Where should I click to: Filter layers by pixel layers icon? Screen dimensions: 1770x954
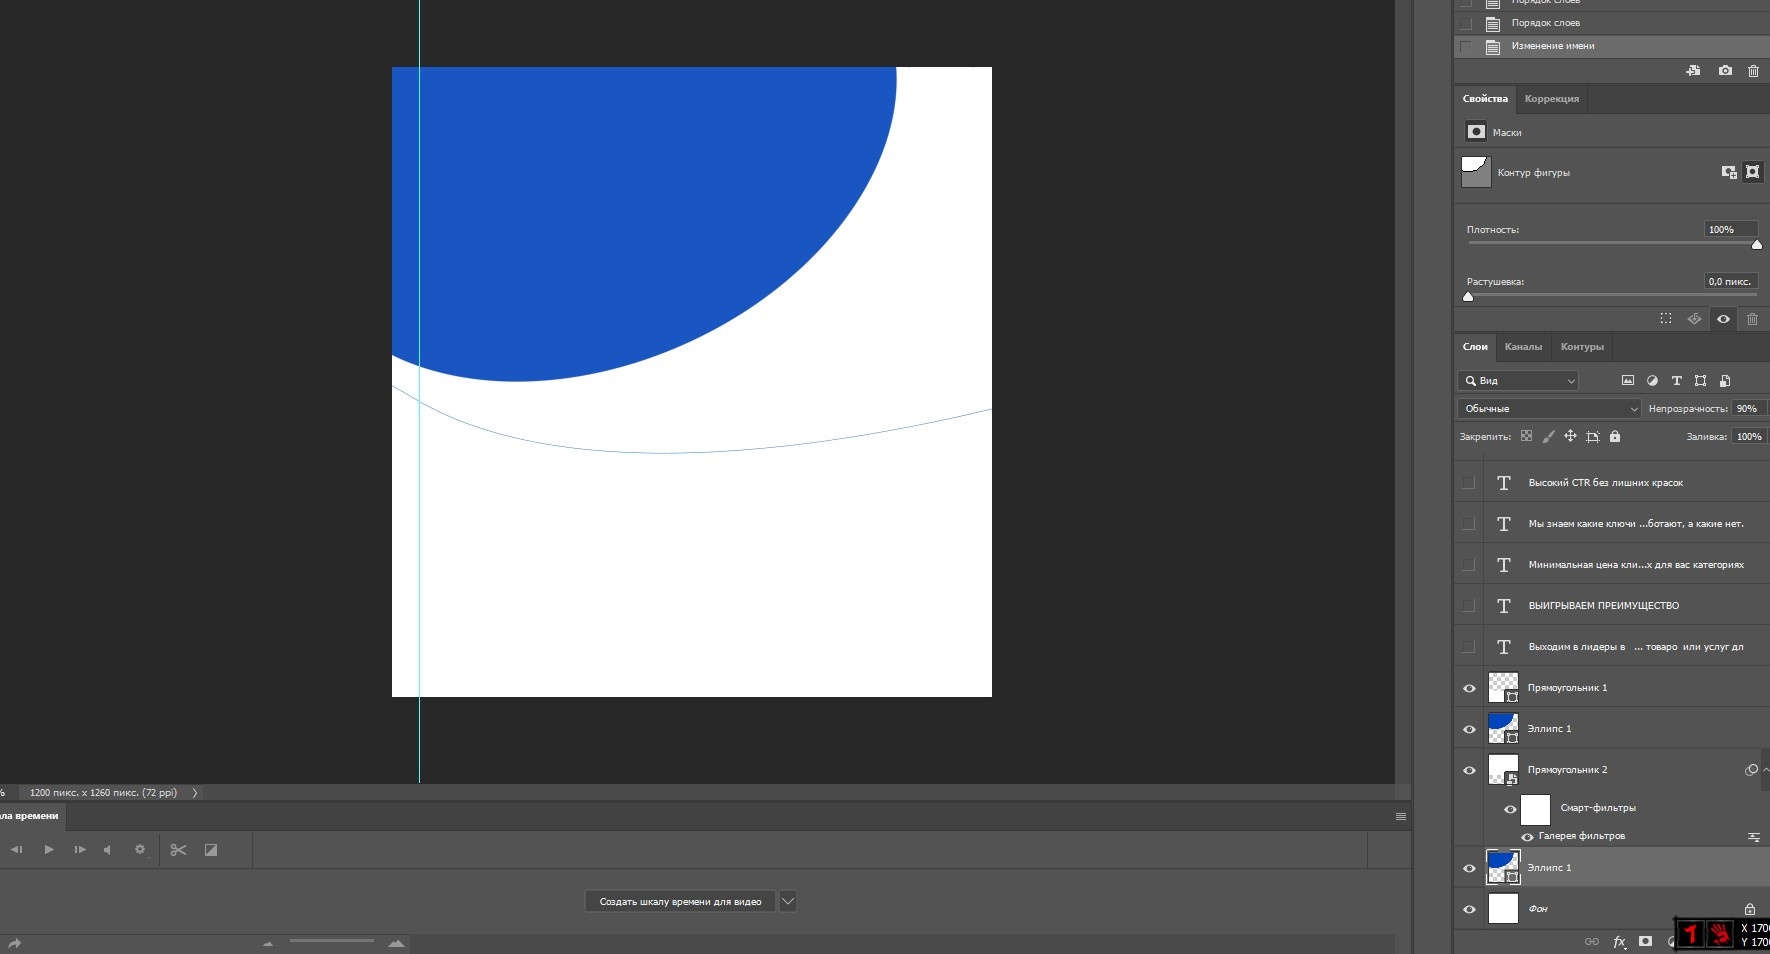(1628, 381)
